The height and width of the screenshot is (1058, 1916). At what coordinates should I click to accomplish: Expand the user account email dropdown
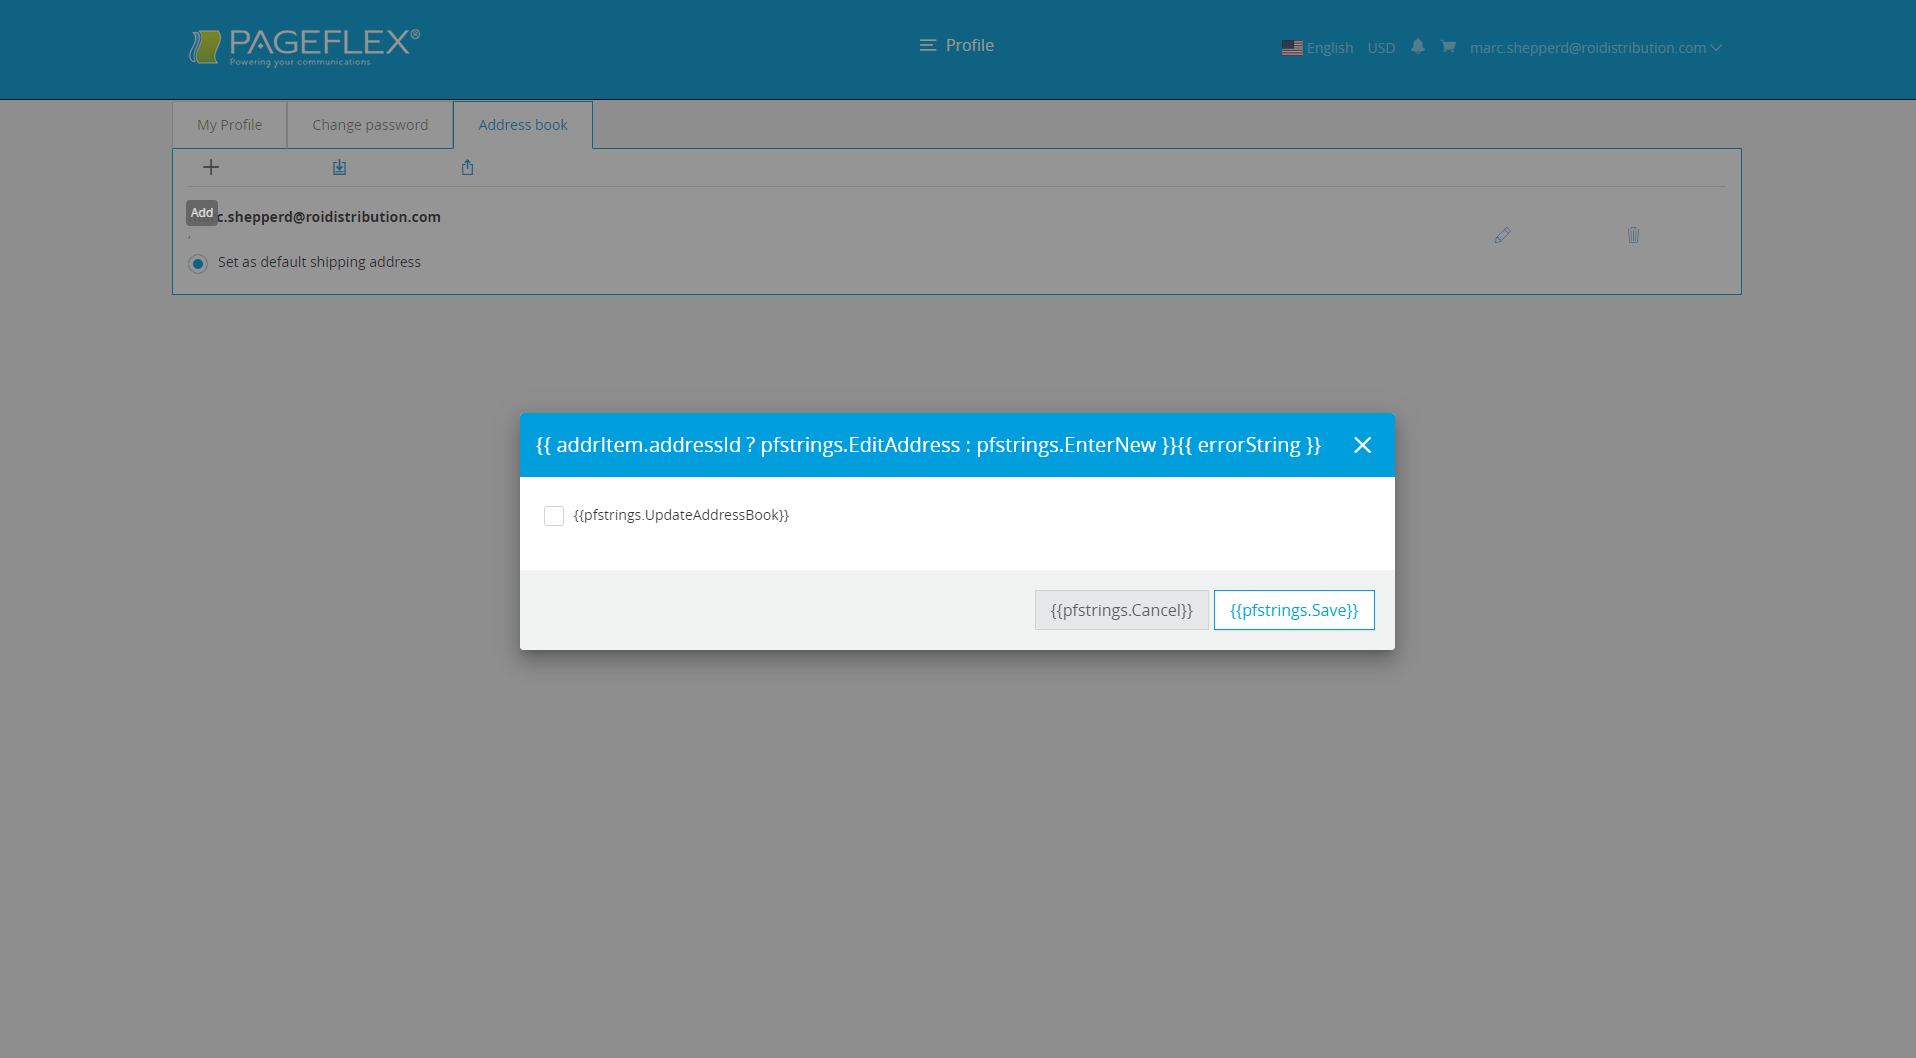[x=1595, y=48]
